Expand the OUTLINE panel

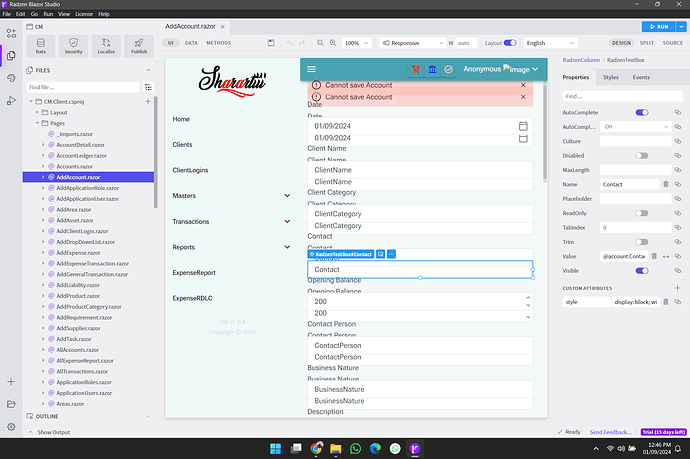148,416
